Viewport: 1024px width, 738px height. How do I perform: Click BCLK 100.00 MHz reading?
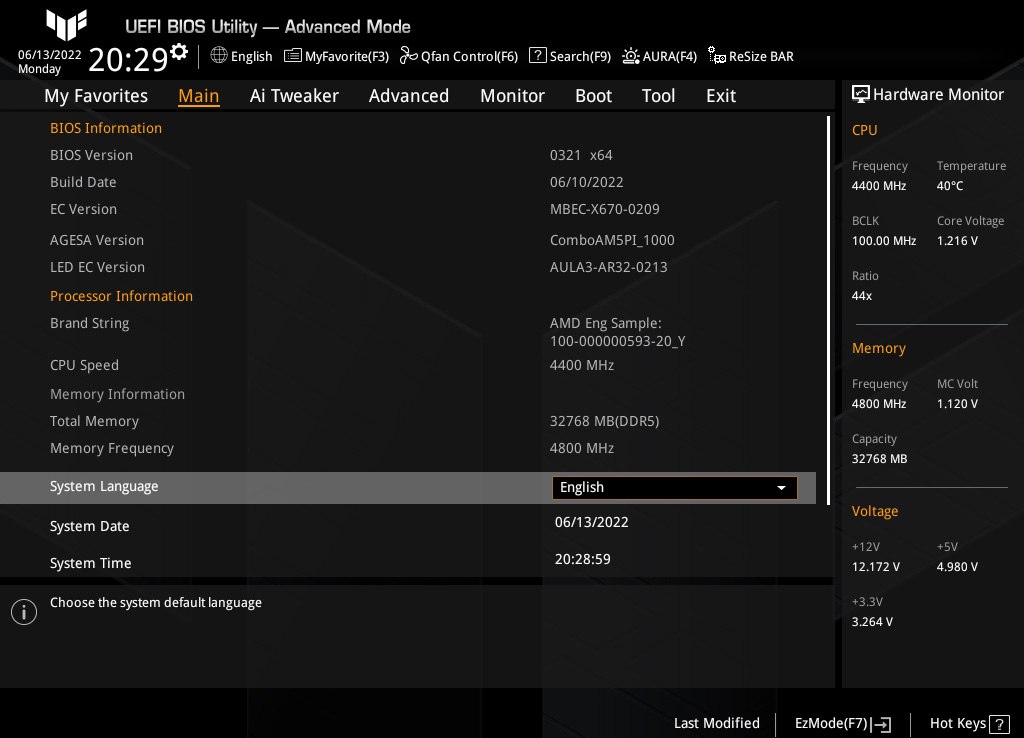(884, 241)
